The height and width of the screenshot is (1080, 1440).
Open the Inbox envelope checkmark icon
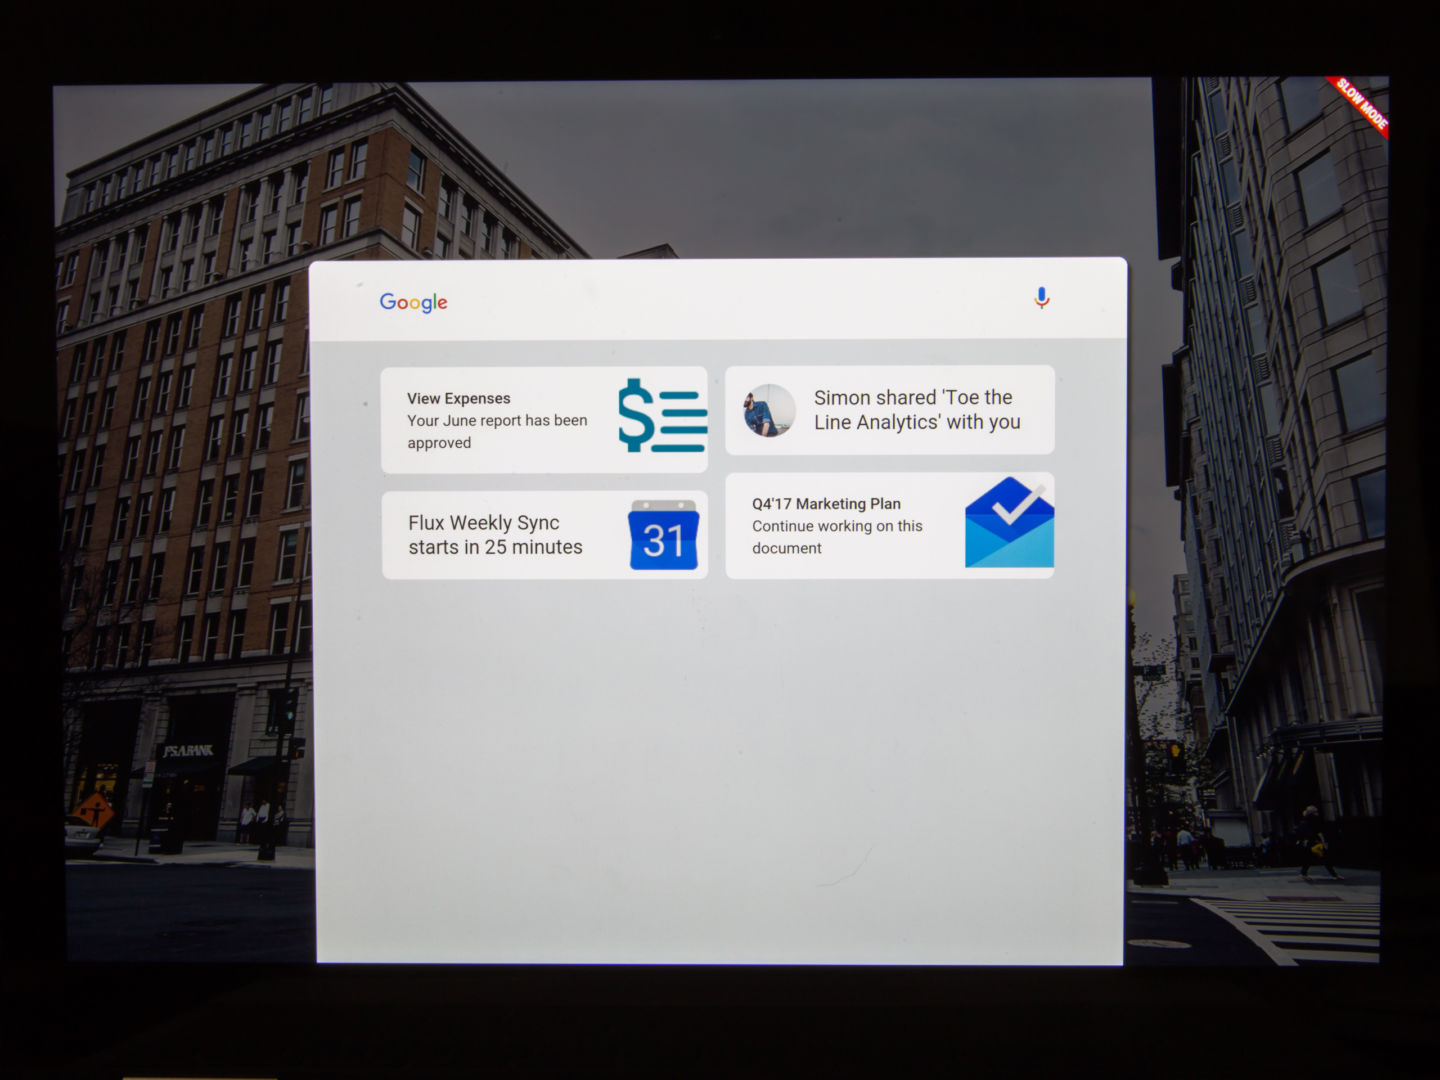1009,523
